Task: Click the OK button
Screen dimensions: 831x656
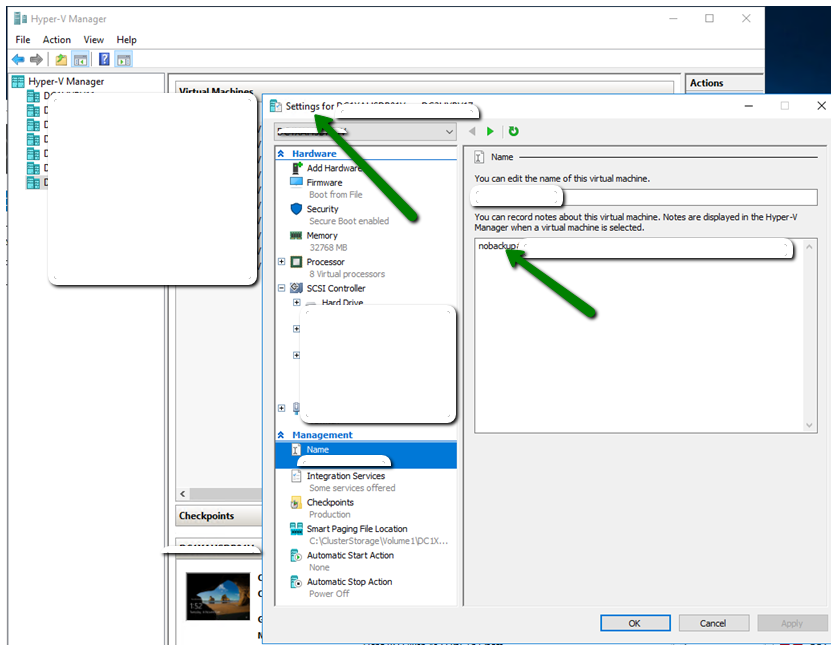Action: [x=635, y=622]
